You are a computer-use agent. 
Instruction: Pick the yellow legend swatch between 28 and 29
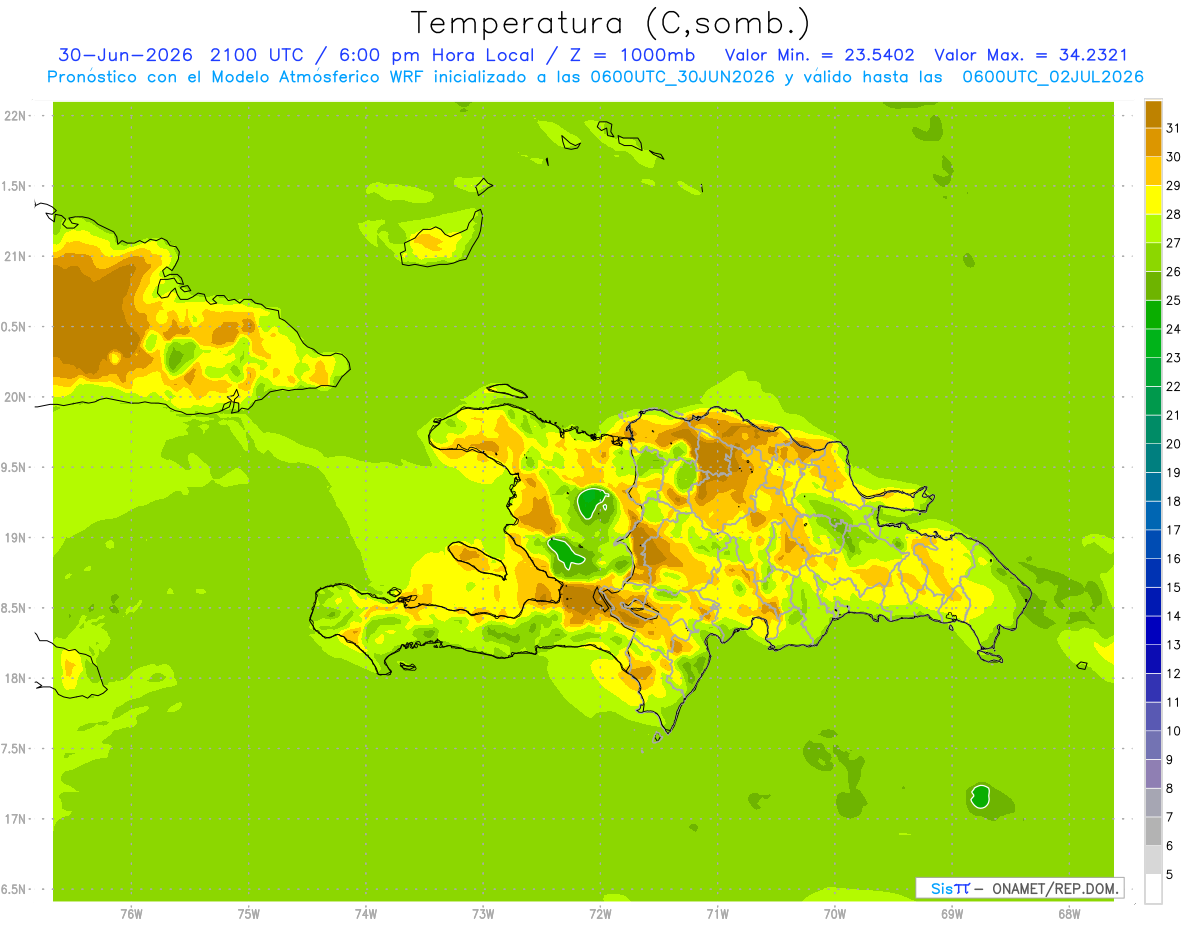coord(1153,199)
